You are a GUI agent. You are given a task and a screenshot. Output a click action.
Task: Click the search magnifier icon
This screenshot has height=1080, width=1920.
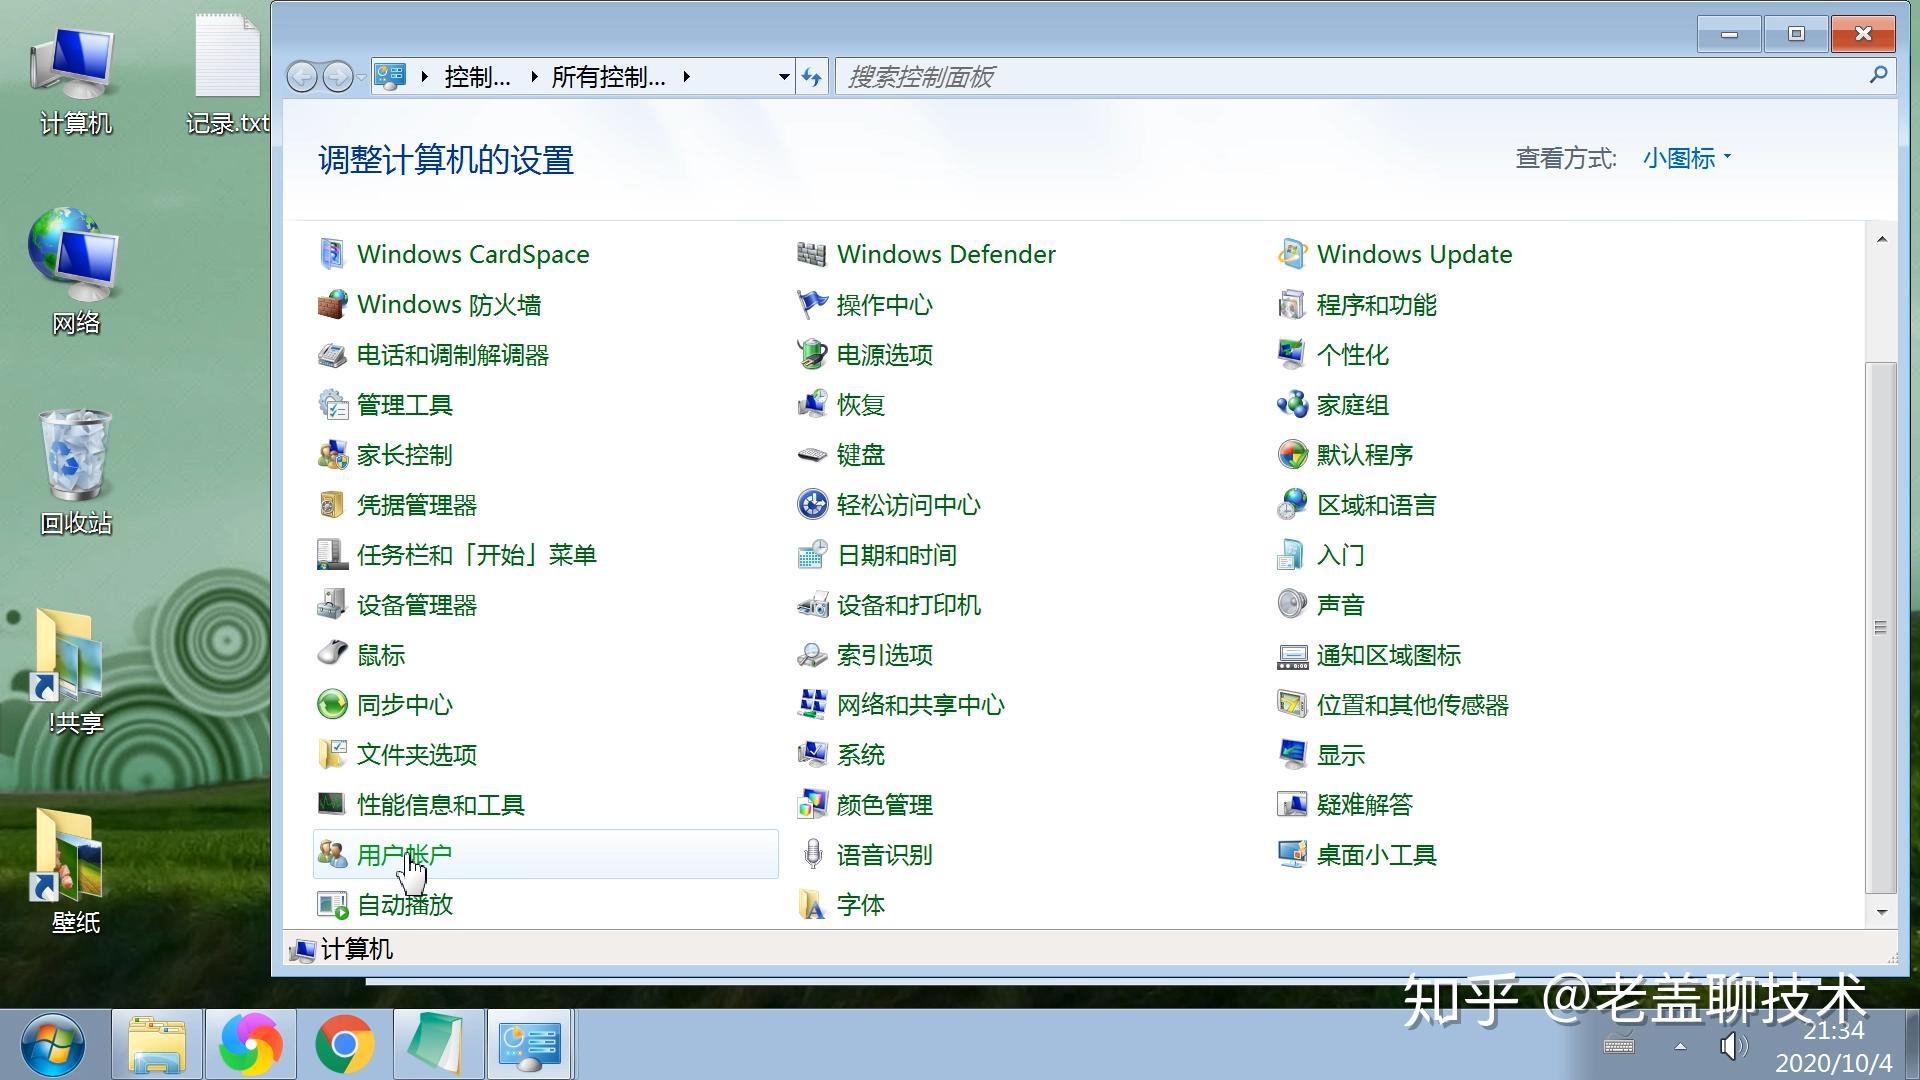pos(1877,75)
